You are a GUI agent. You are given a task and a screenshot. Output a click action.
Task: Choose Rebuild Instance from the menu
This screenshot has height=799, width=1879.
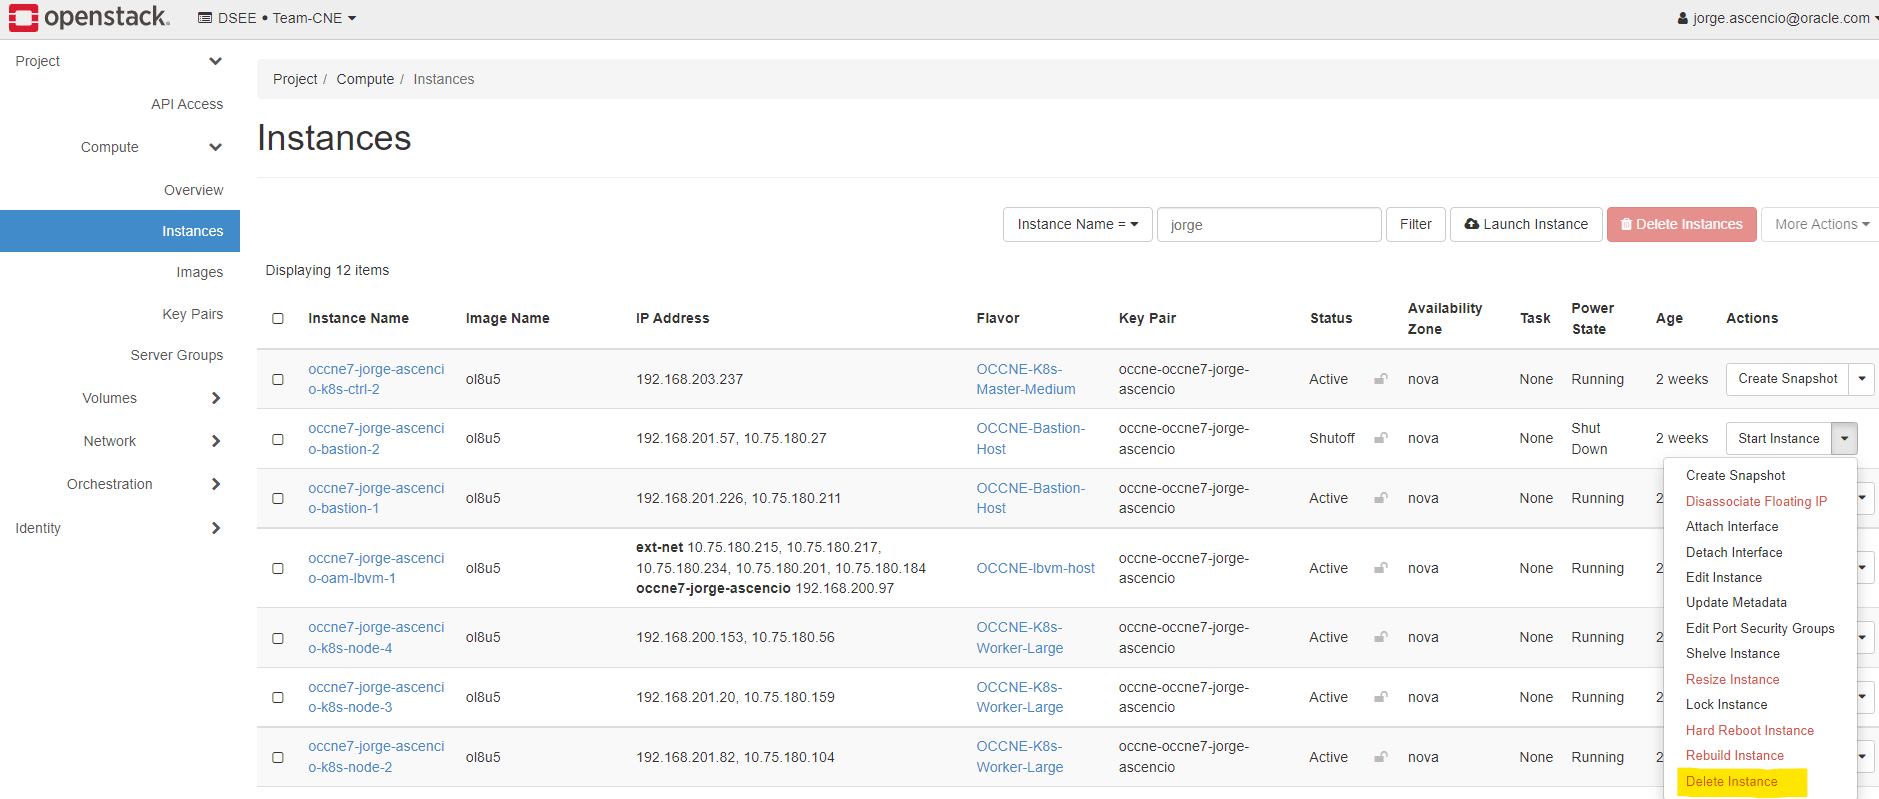click(x=1735, y=755)
